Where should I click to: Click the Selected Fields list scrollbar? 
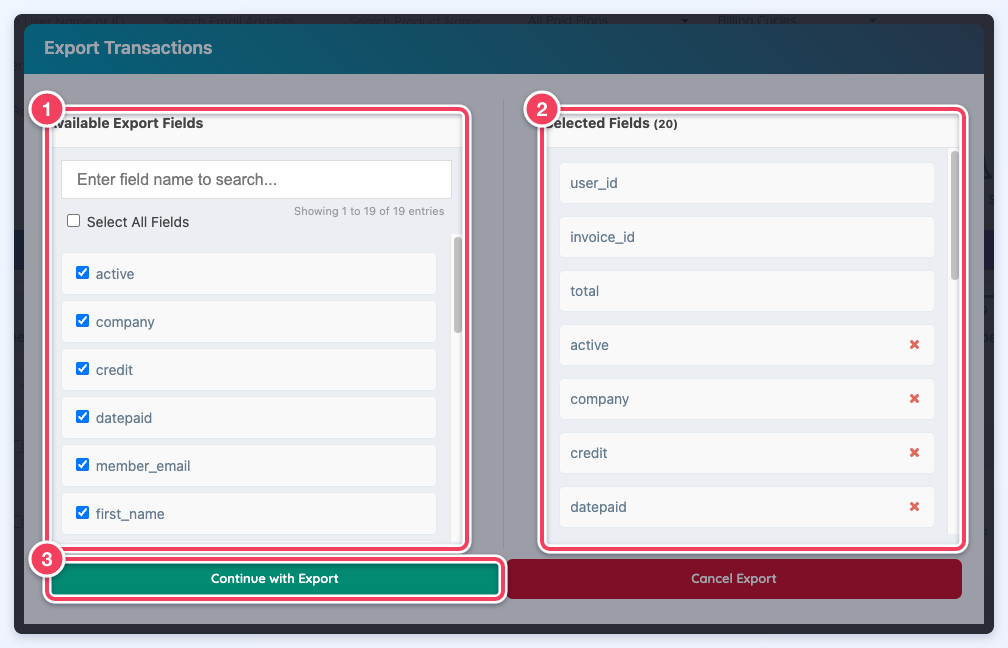click(955, 215)
